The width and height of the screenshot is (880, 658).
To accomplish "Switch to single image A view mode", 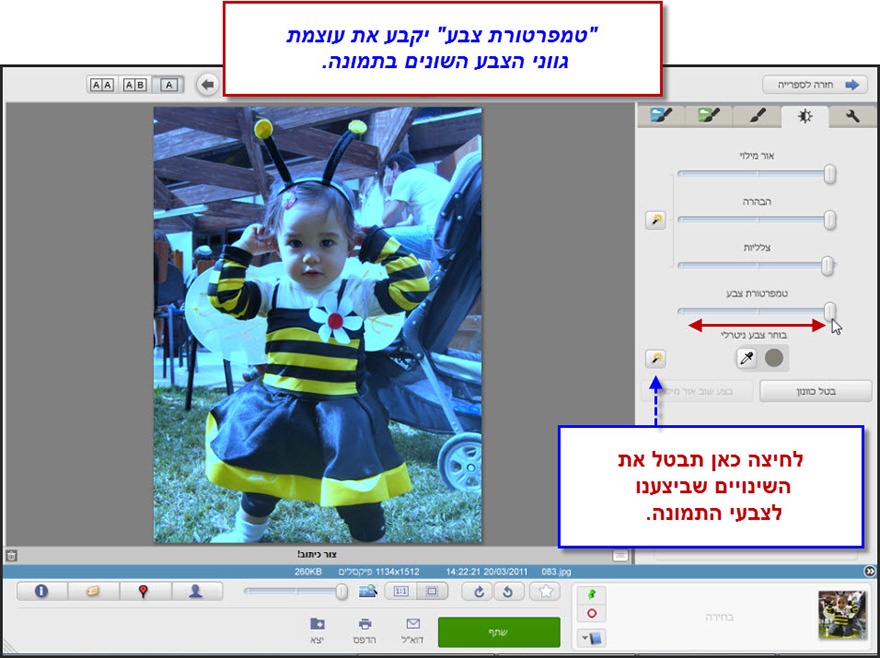I will 168,84.
